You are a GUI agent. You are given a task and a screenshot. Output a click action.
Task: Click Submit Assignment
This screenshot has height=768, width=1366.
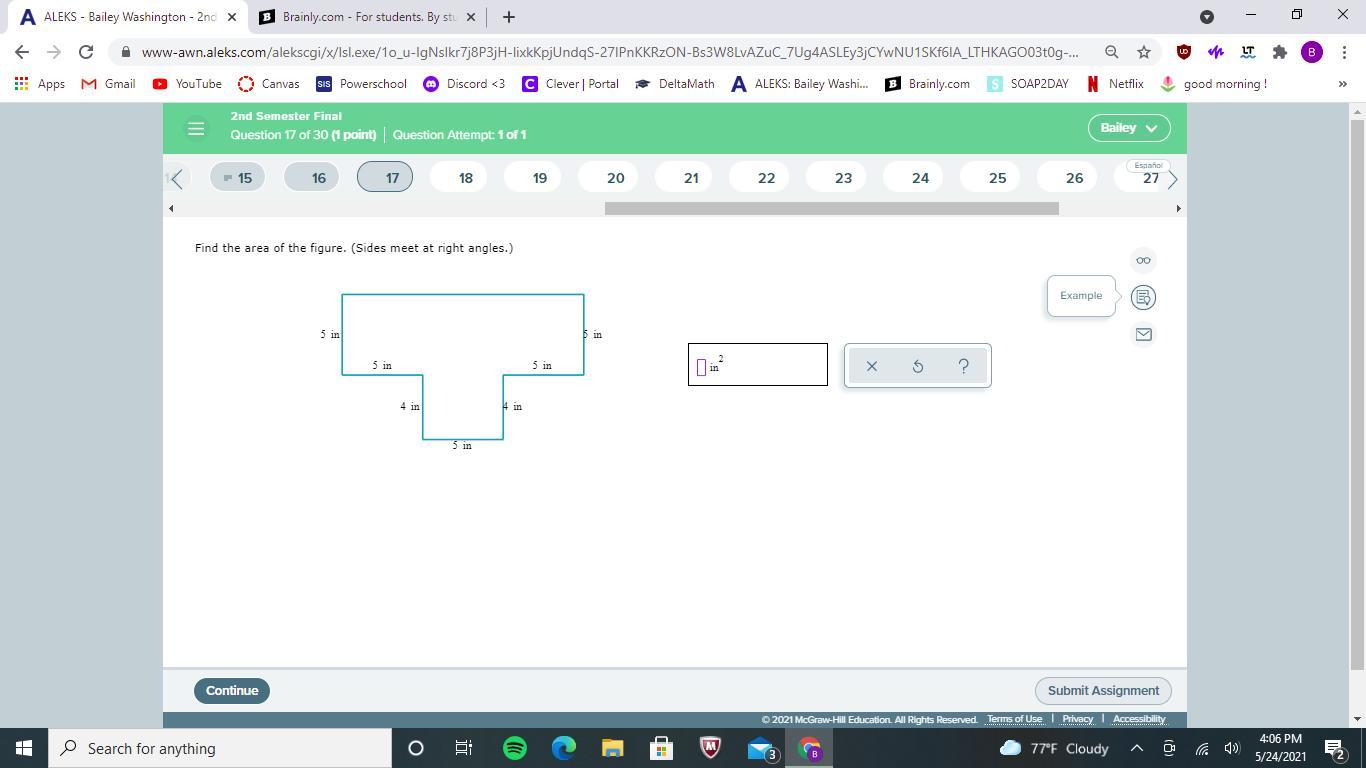[x=1103, y=690]
